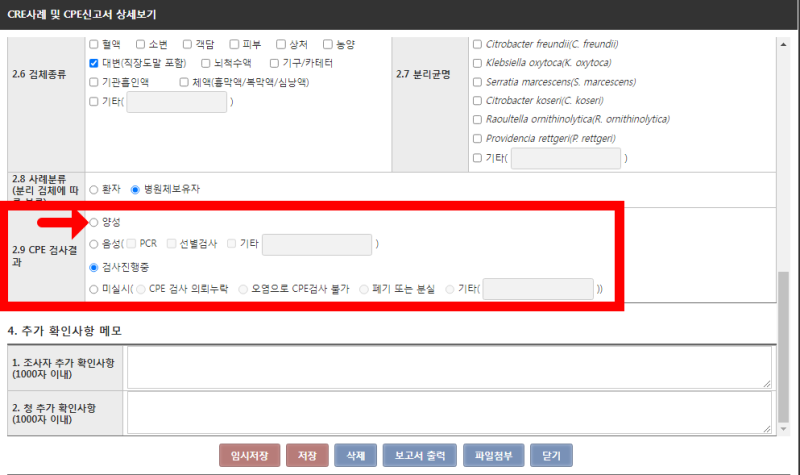Check the 기타 checkbox under 분리균명
Screen dimensions: 800x475
(478, 158)
